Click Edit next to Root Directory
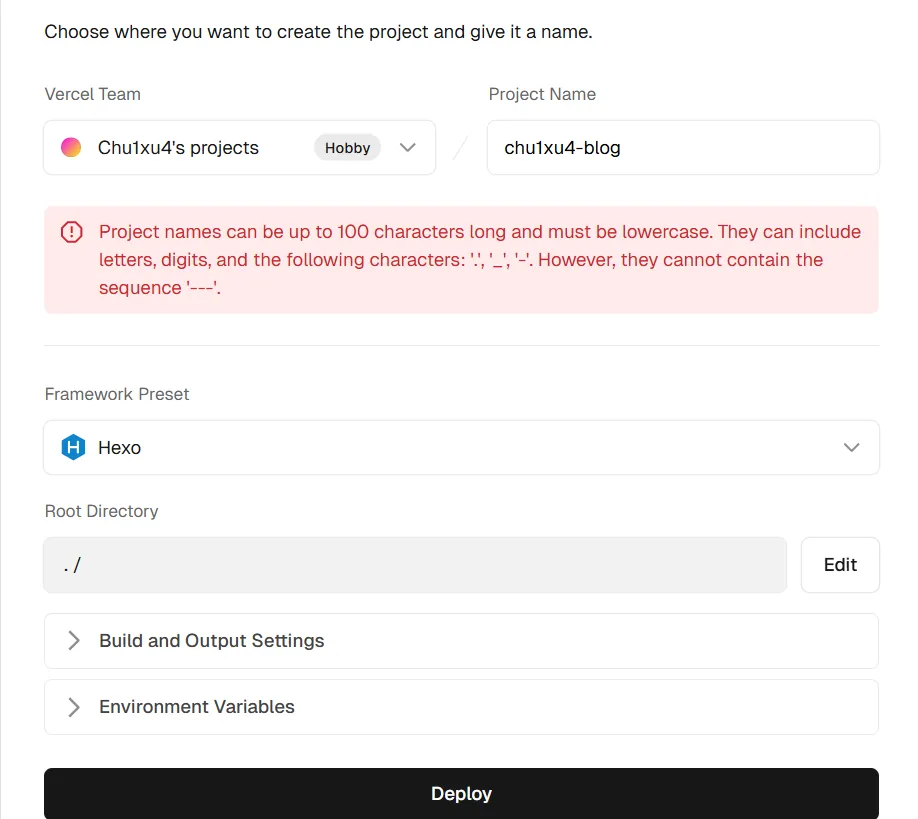Image resolution: width=918 pixels, height=819 pixels. pos(840,565)
